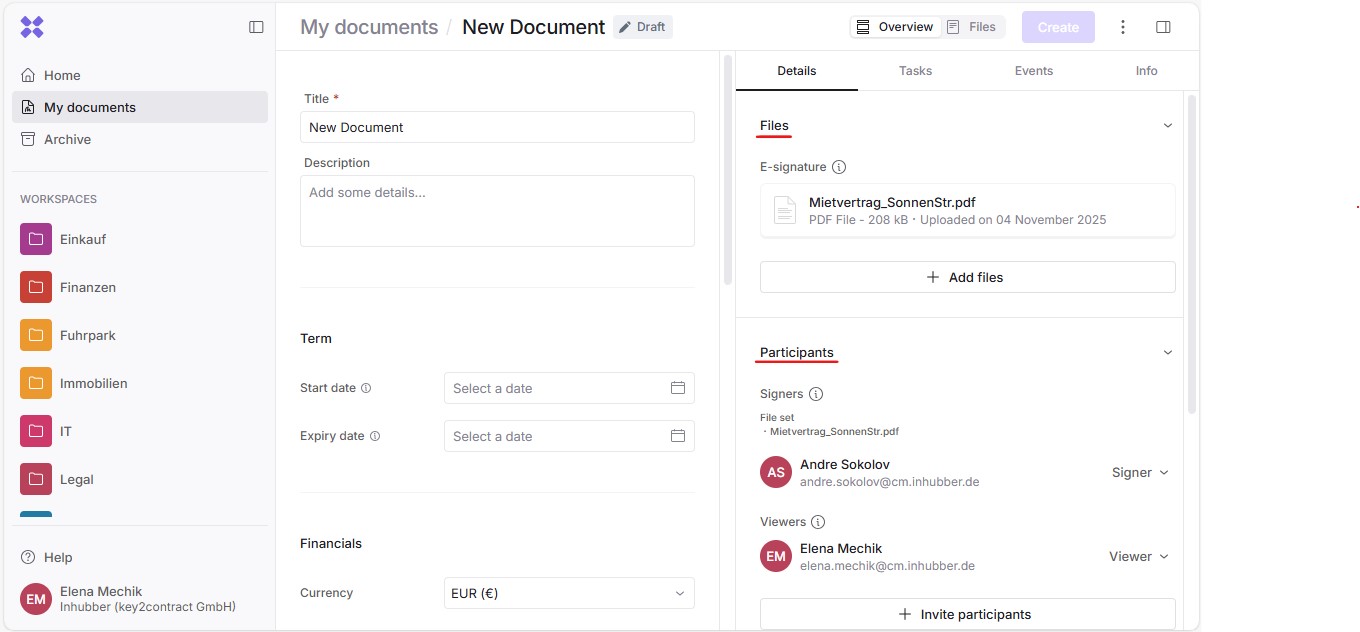1360x632 pixels.
Task: Click the E-signature info icon
Action: click(x=839, y=167)
